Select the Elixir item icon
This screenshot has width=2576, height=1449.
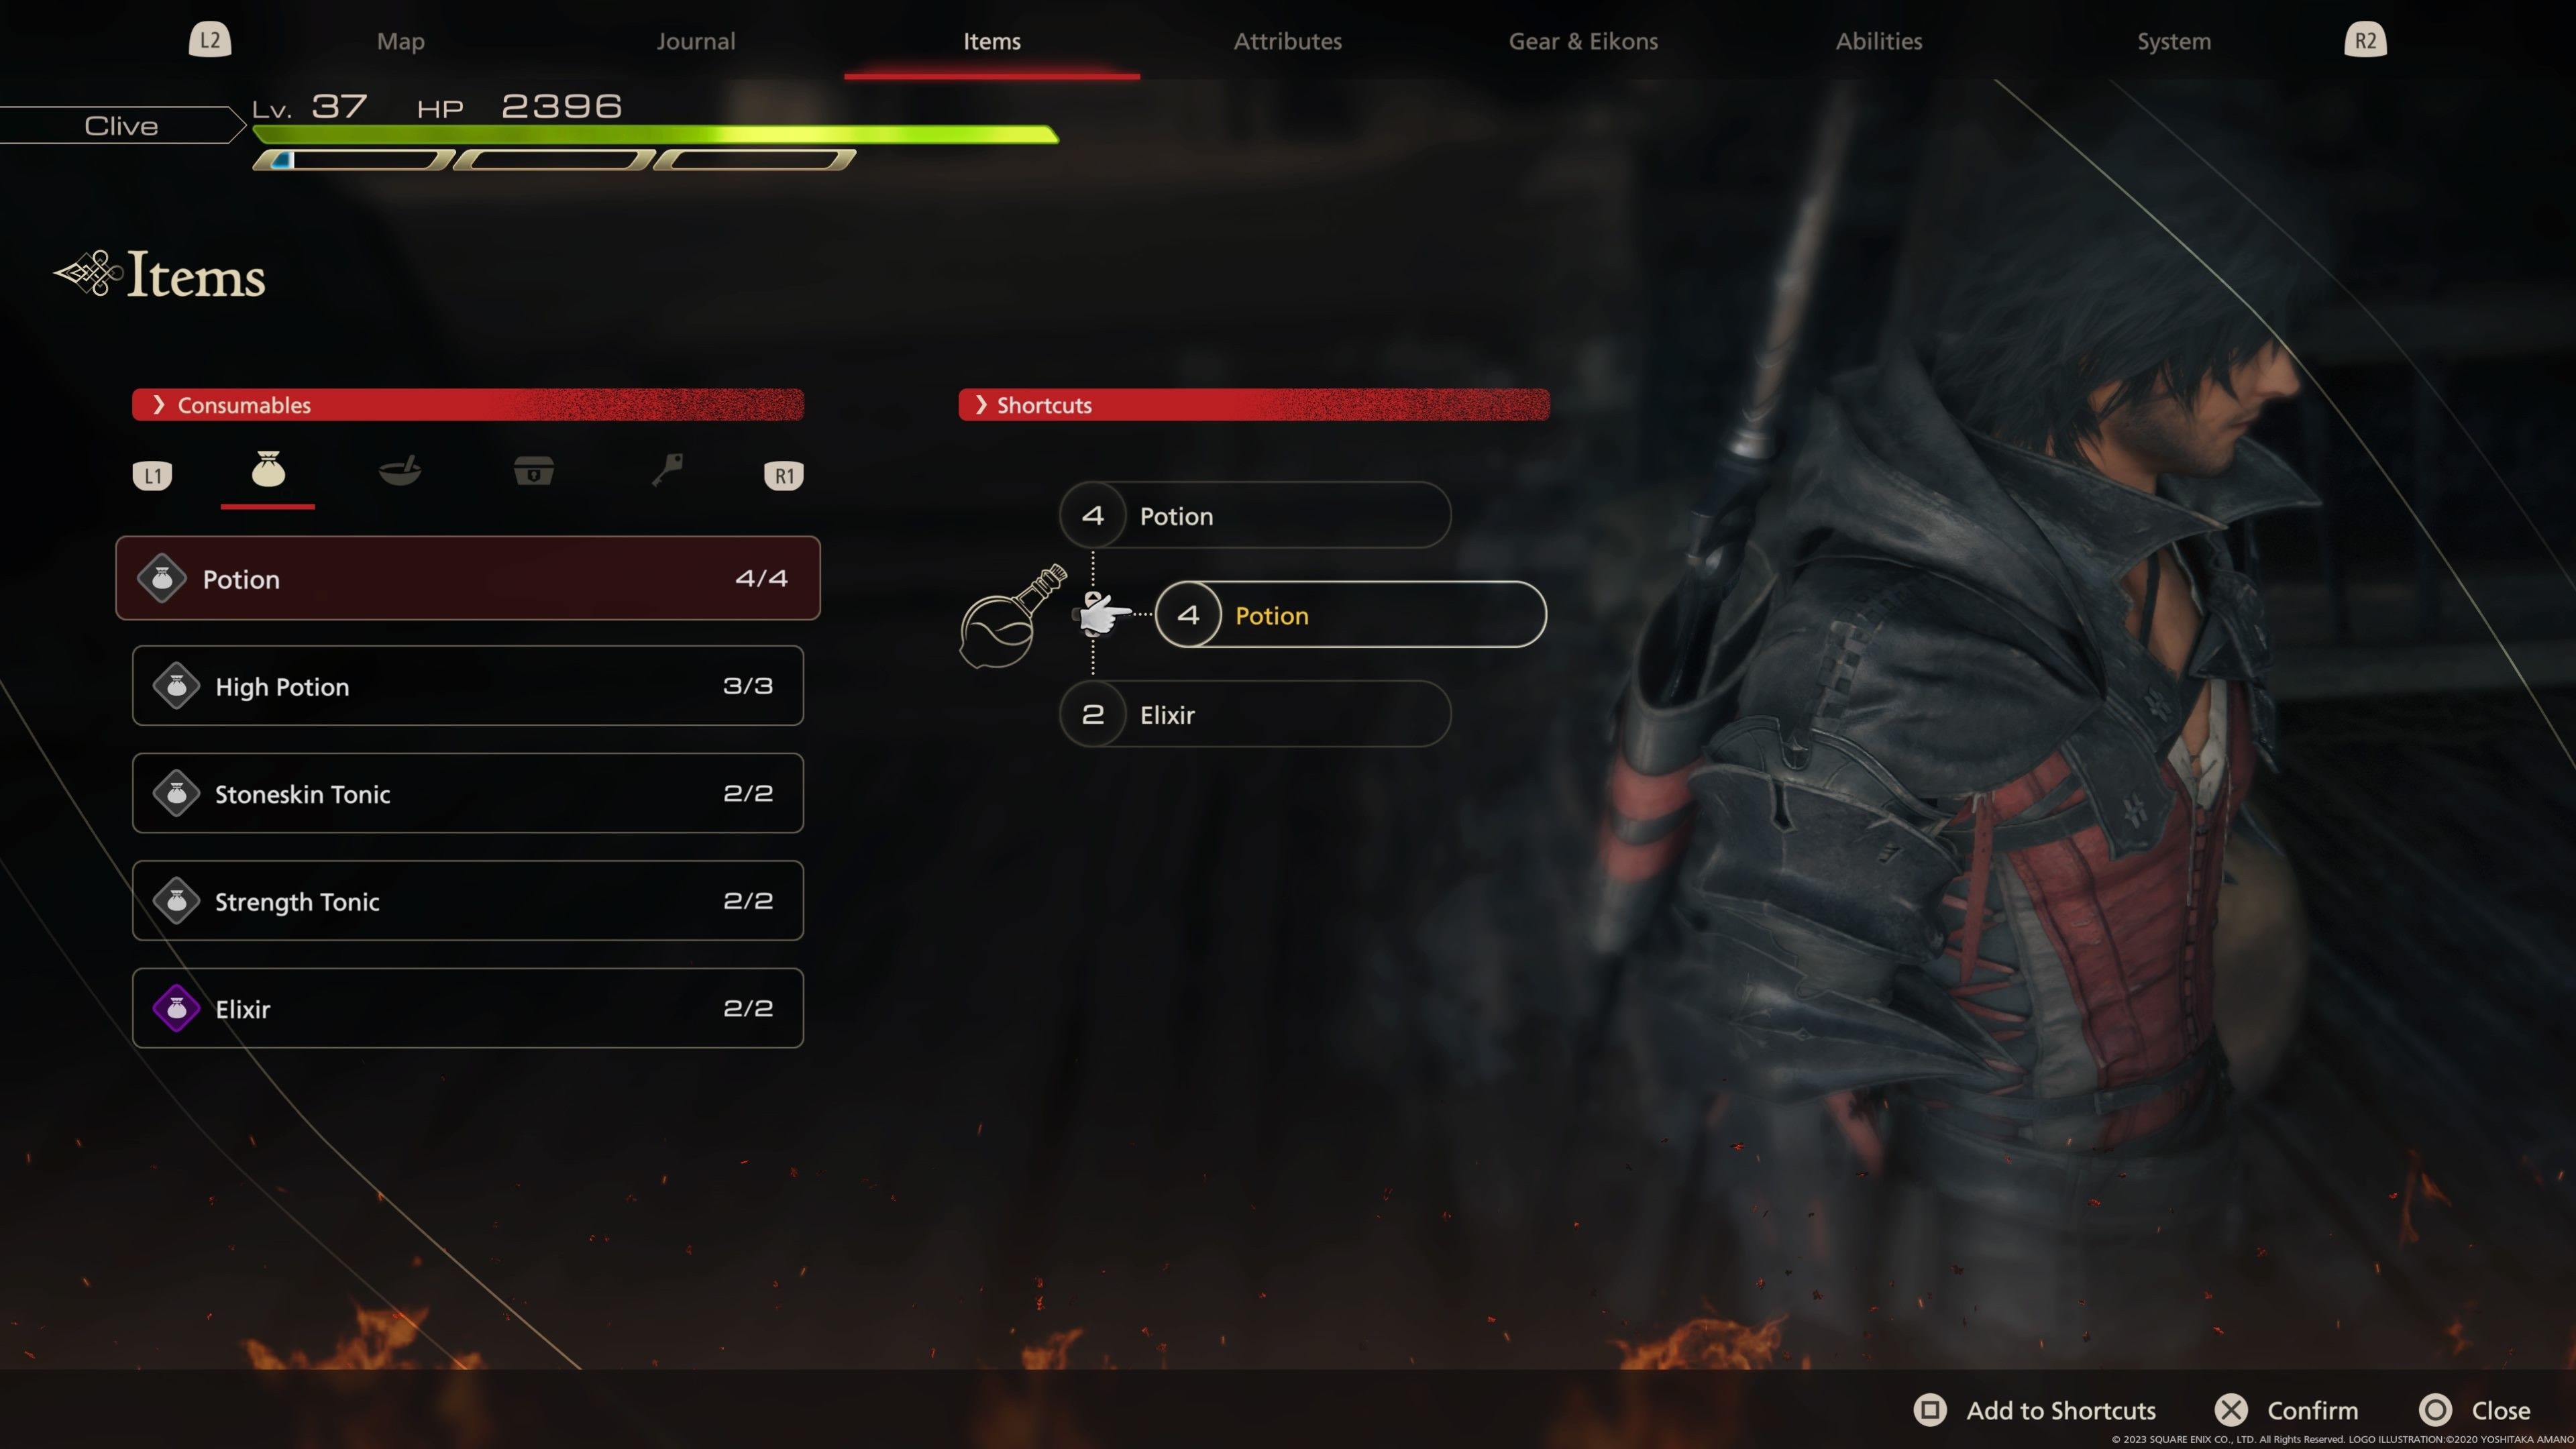(x=175, y=1008)
